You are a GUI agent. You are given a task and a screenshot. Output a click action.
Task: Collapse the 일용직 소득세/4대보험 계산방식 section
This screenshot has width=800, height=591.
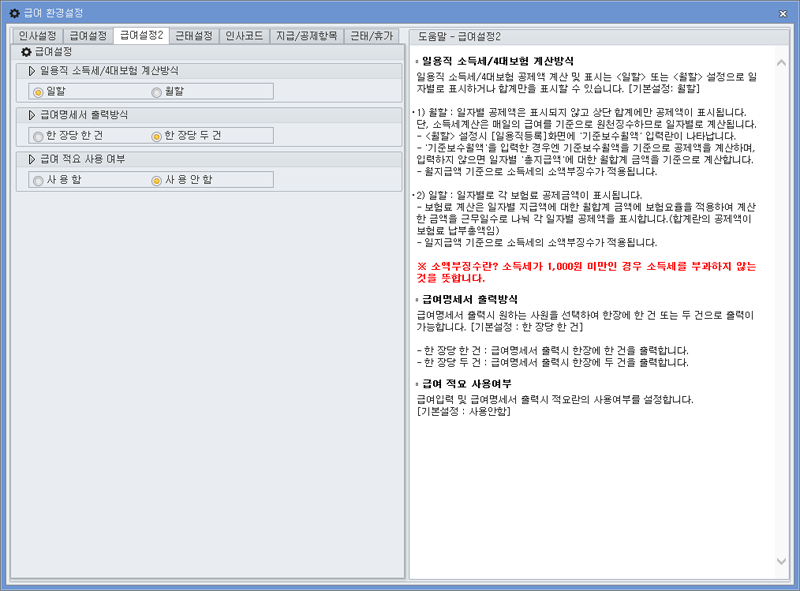[x=30, y=70]
